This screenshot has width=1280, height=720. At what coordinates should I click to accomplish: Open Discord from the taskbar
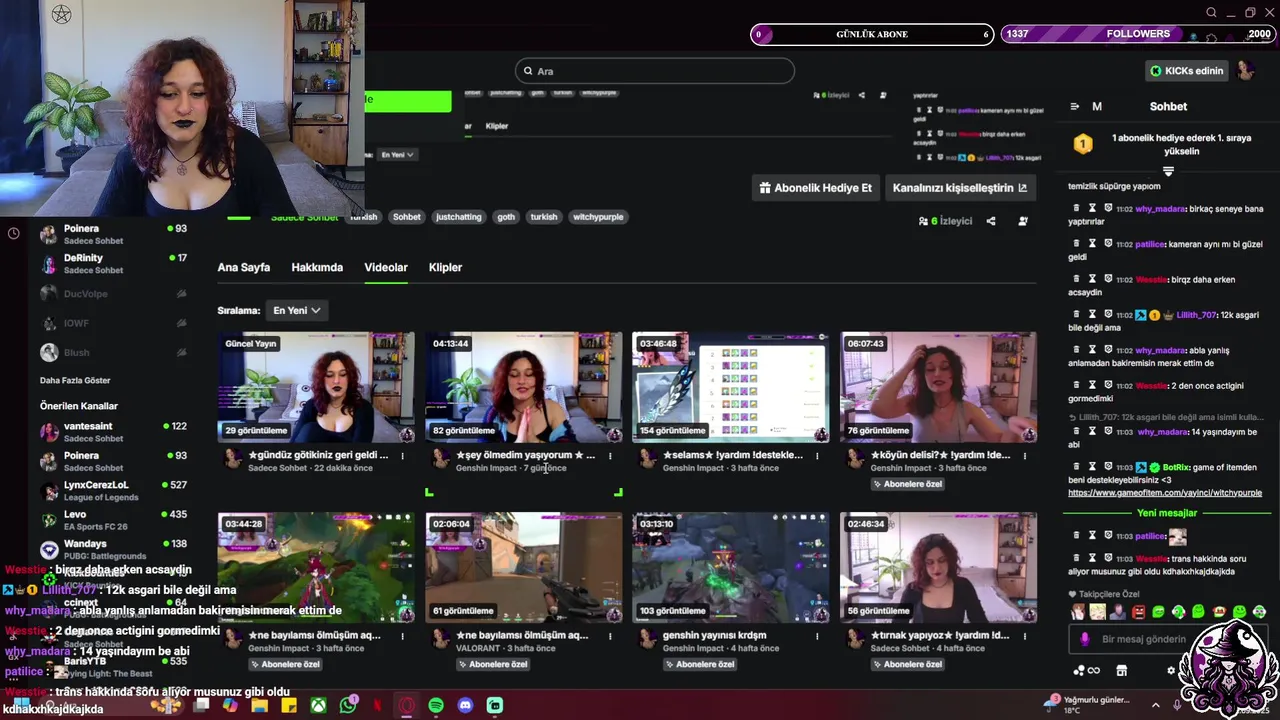pos(465,705)
